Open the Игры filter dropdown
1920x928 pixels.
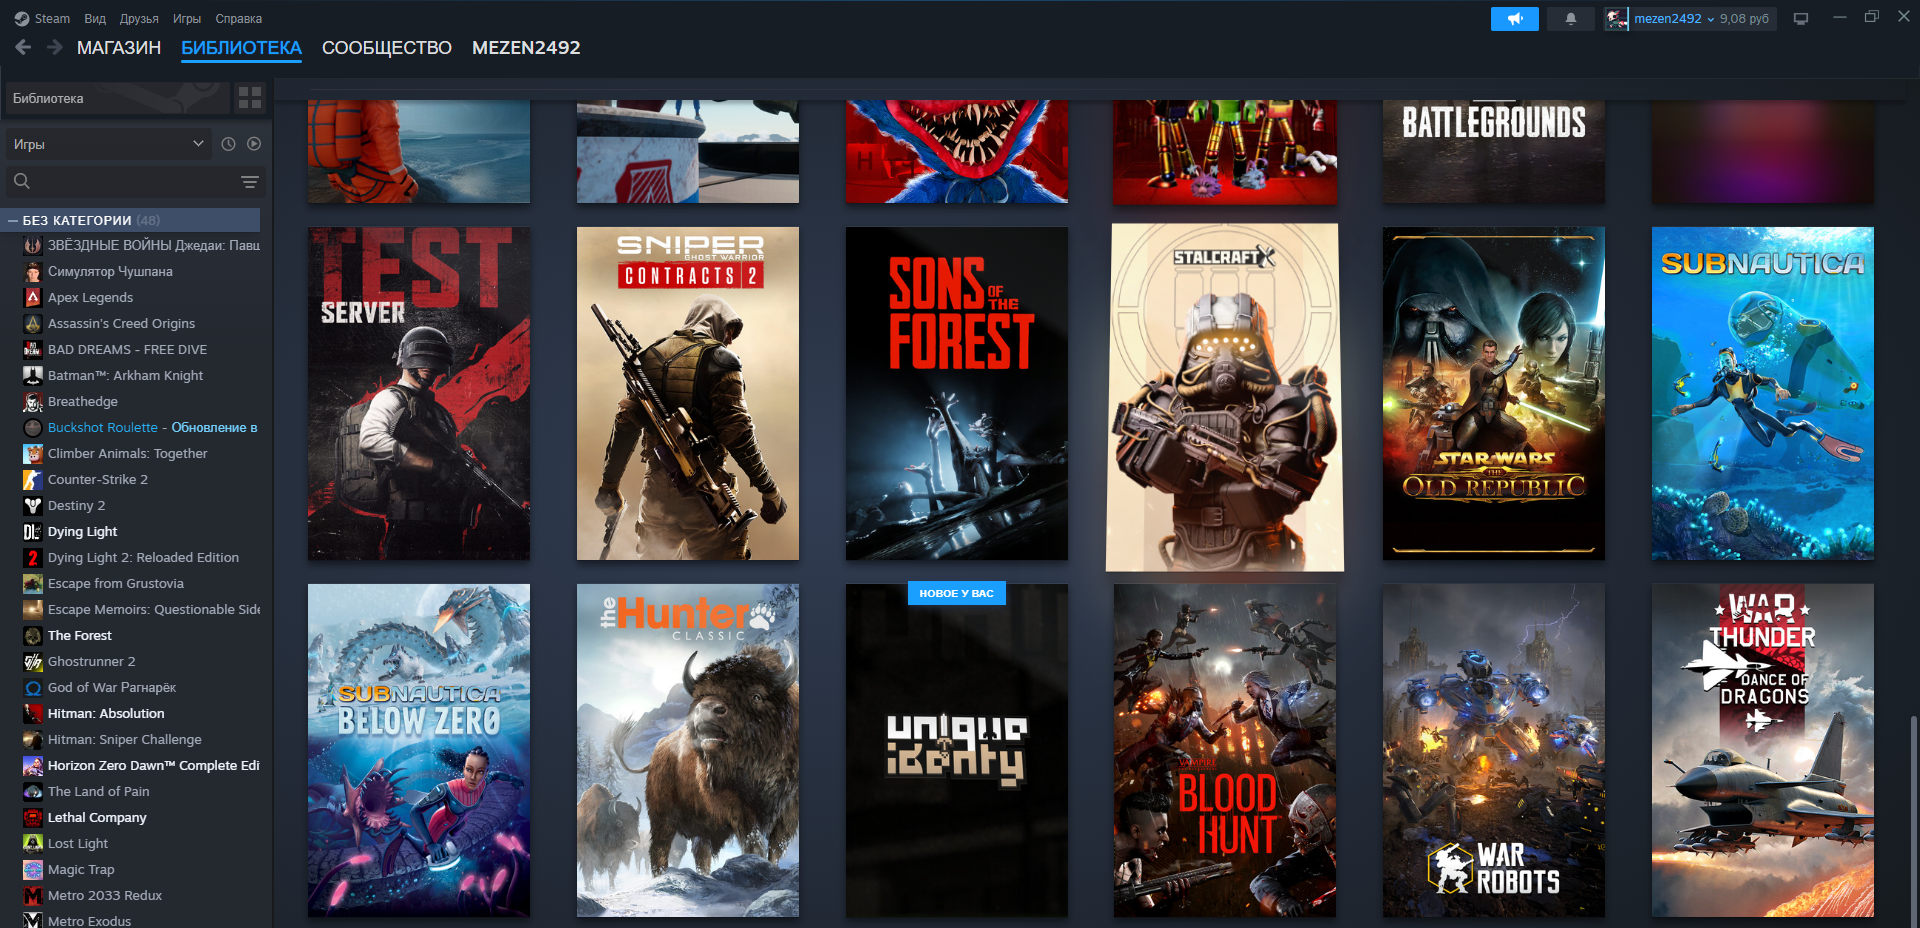[x=108, y=144]
